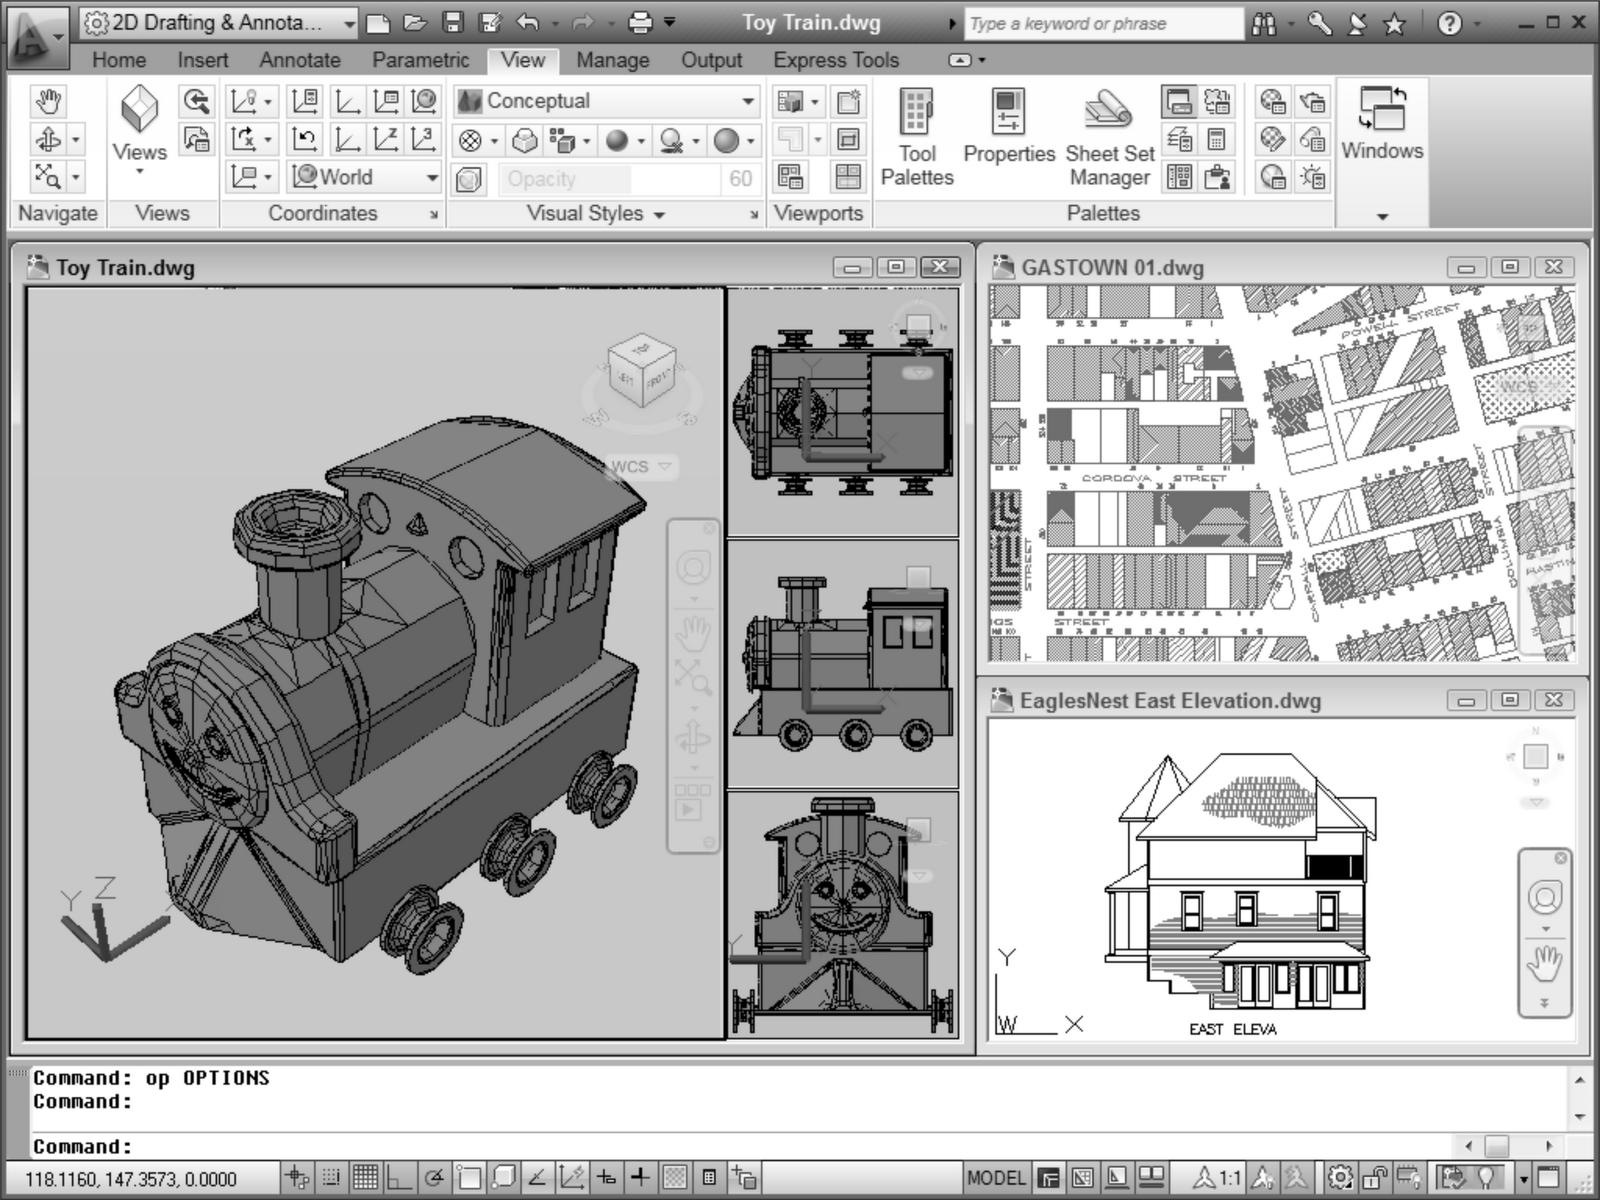Toggle Snap Mode on the status bar
The width and height of the screenshot is (1600, 1200).
click(297, 1178)
